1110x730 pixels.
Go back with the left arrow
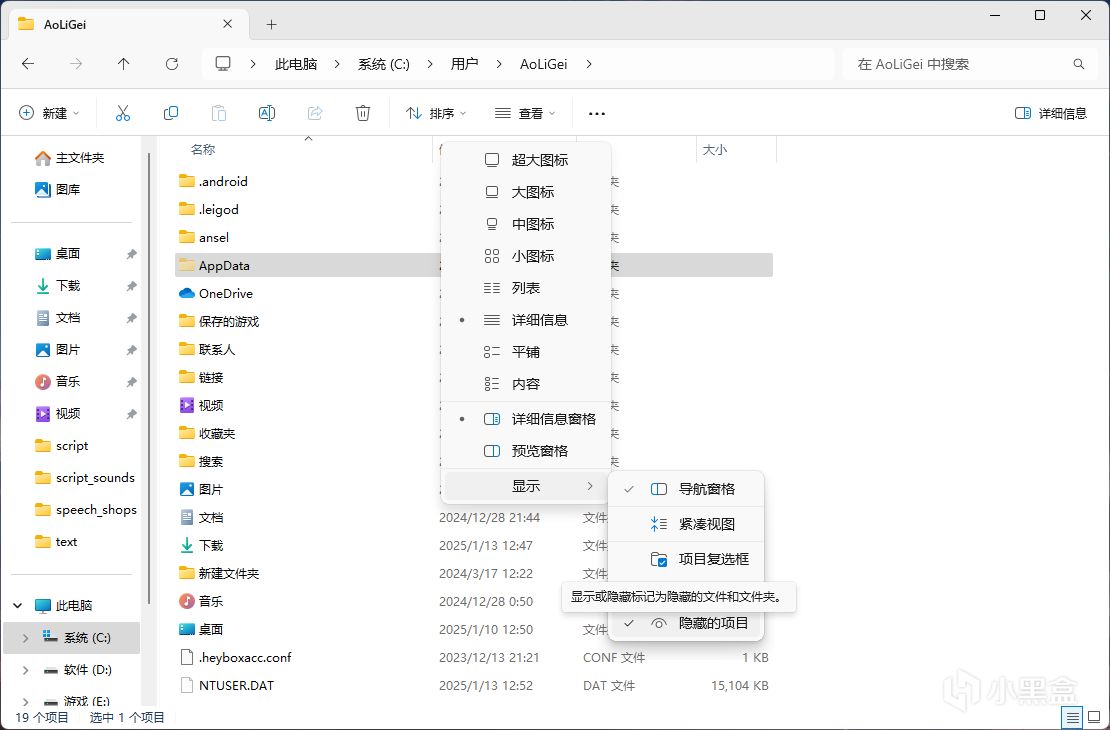click(x=28, y=64)
